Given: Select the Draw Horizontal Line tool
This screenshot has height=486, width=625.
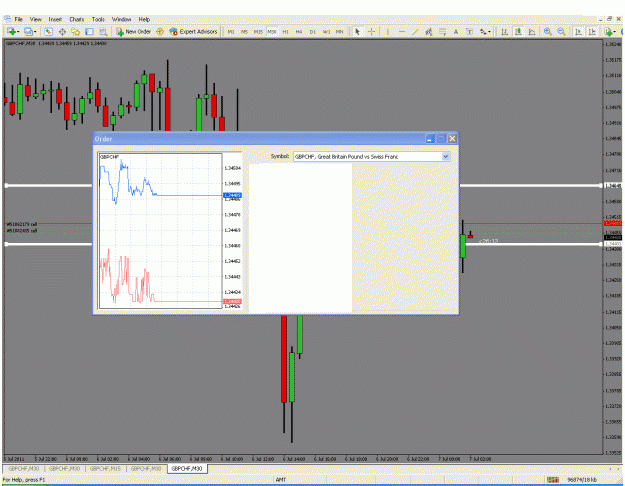Looking at the screenshot, I should tap(401, 31).
